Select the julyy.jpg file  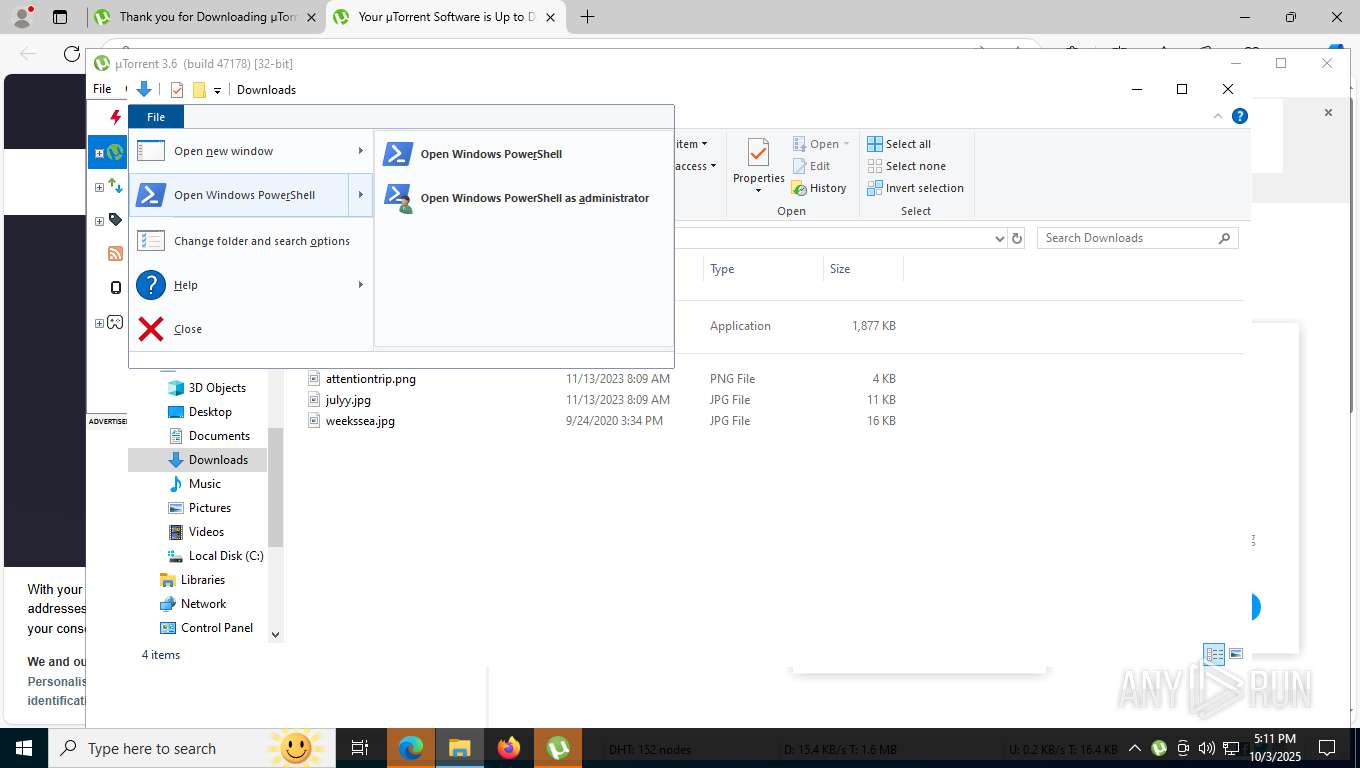click(x=348, y=400)
